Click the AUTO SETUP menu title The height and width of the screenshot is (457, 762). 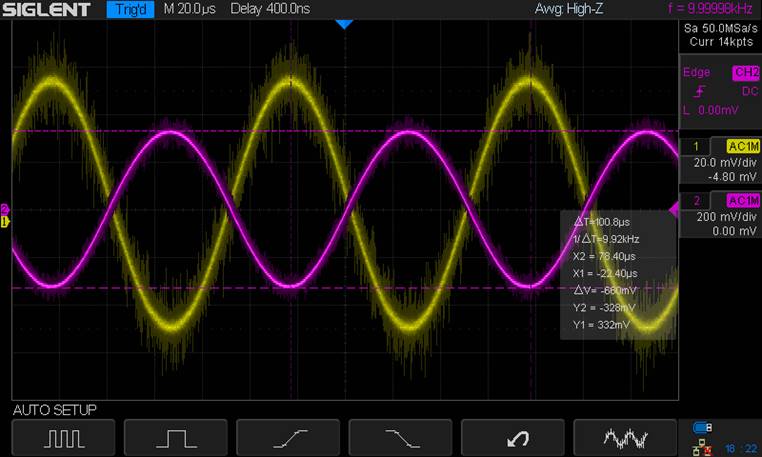(55, 410)
